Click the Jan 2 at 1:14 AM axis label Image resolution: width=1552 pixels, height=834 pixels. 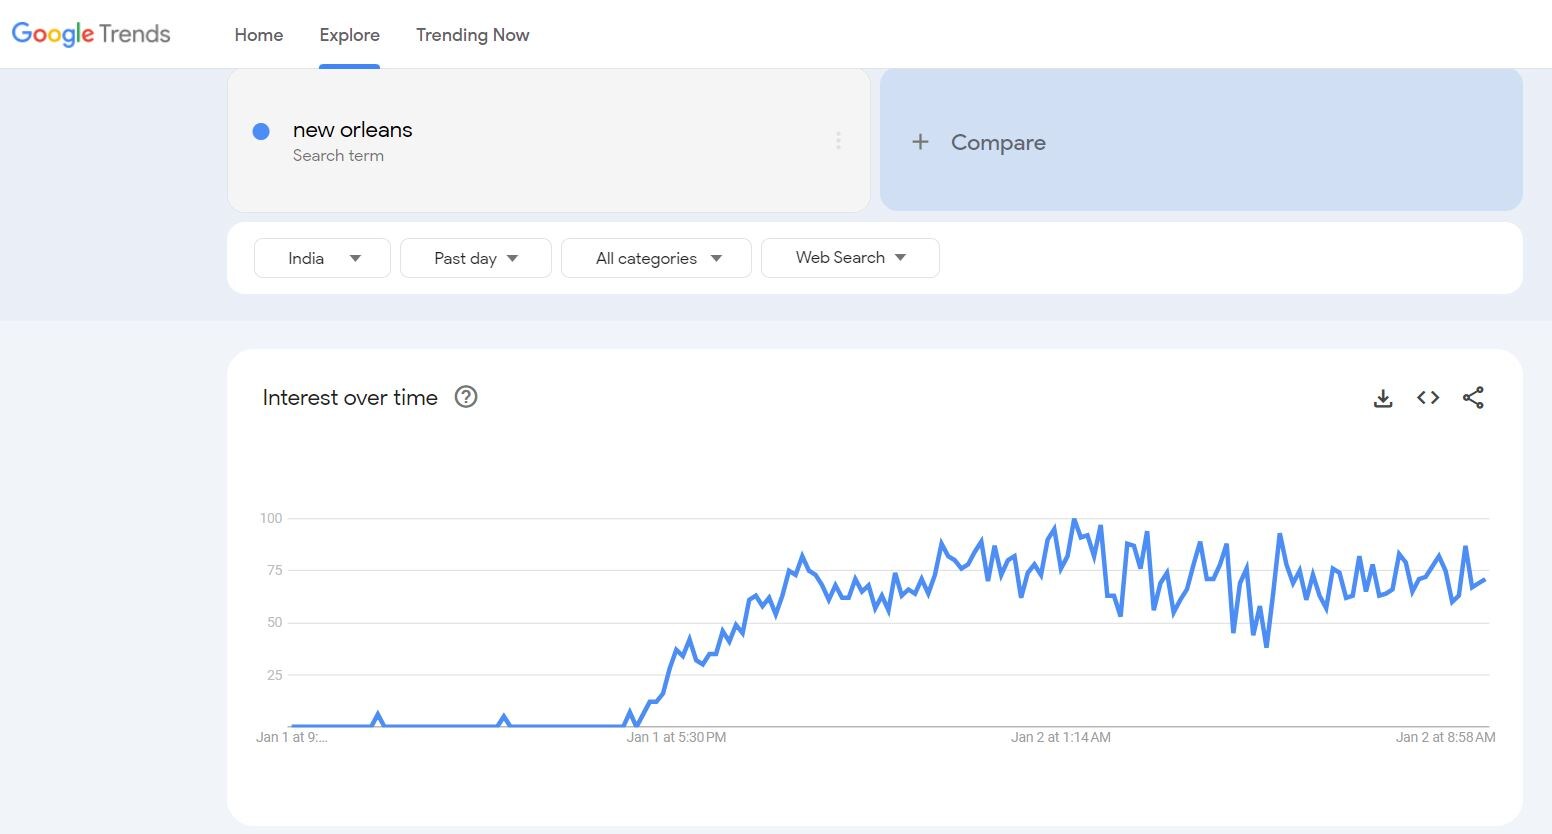tap(1060, 738)
